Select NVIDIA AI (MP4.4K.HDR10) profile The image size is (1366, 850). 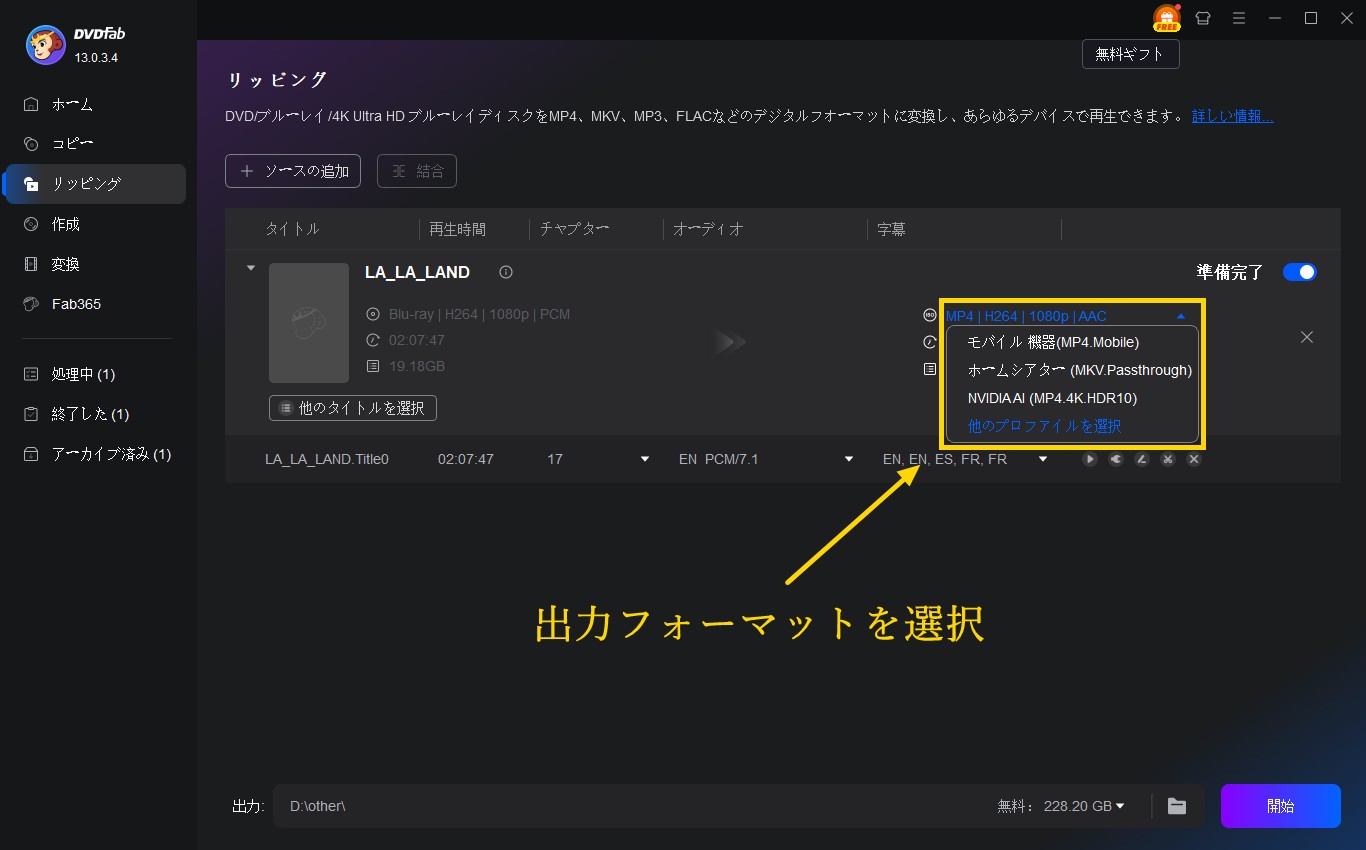(1051, 398)
